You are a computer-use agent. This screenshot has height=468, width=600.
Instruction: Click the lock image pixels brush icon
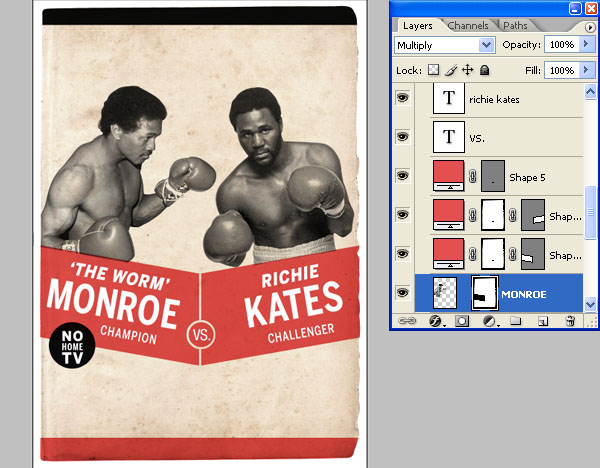click(x=450, y=71)
